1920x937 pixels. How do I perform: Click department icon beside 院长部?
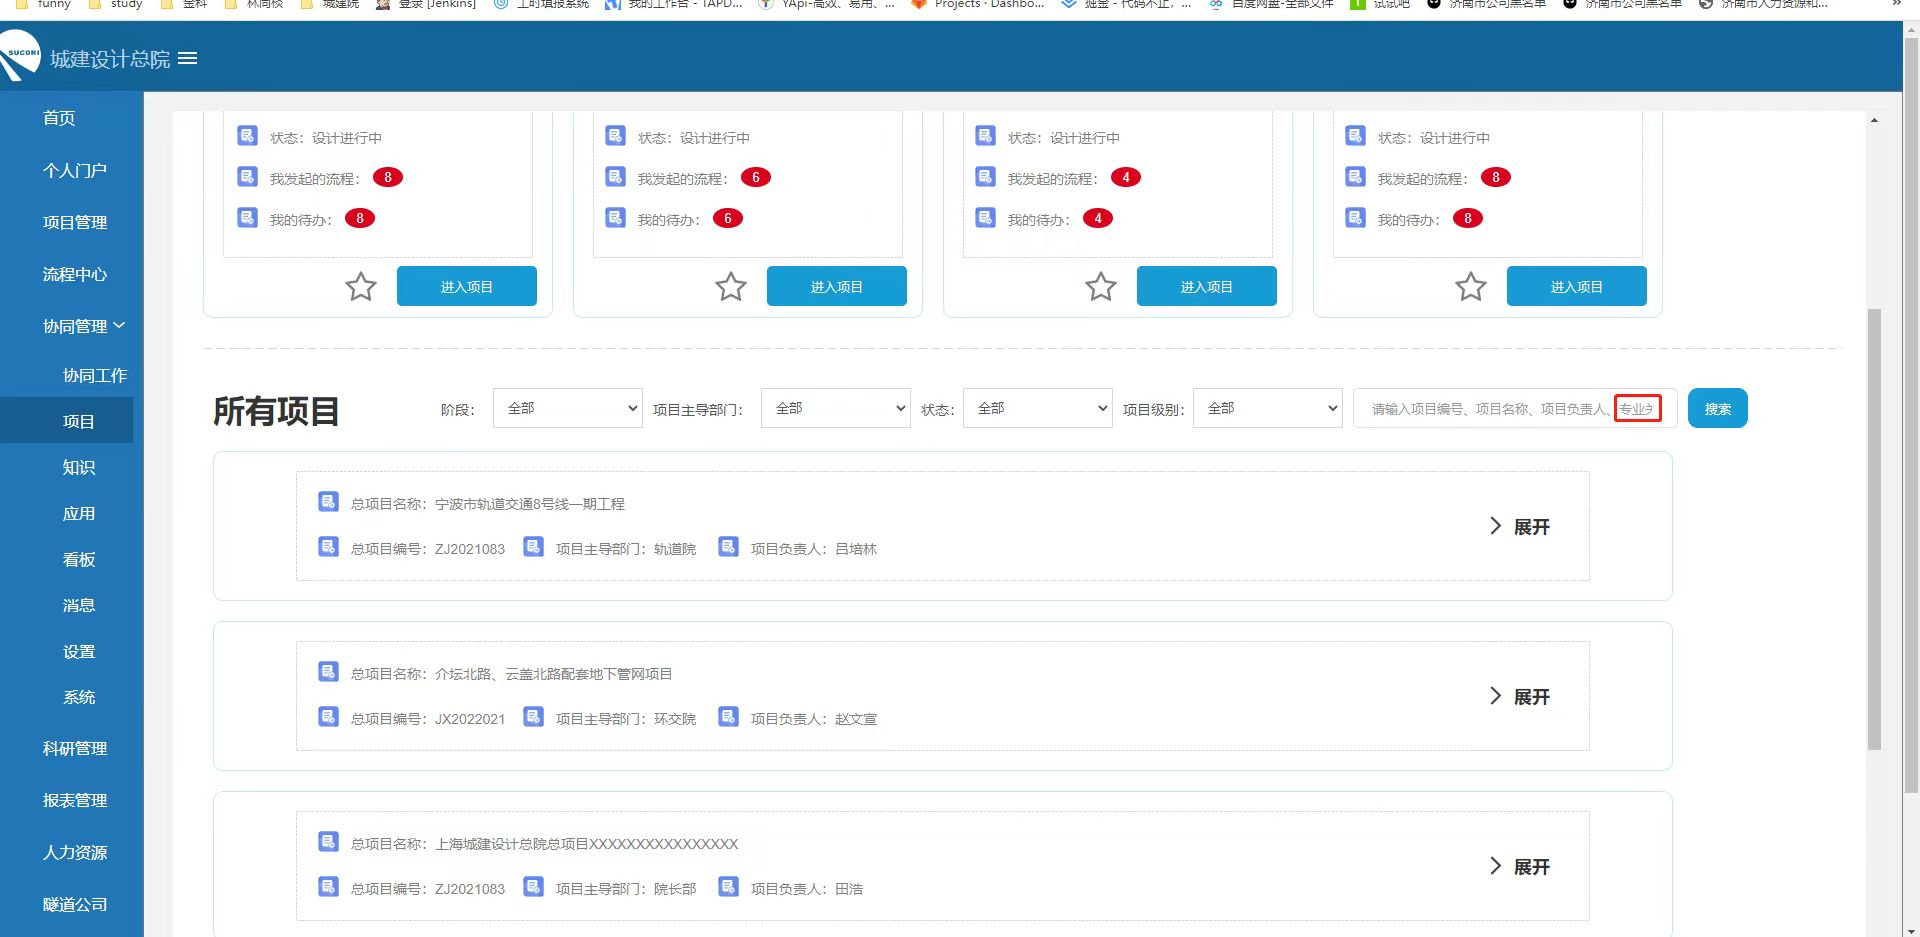pos(534,886)
